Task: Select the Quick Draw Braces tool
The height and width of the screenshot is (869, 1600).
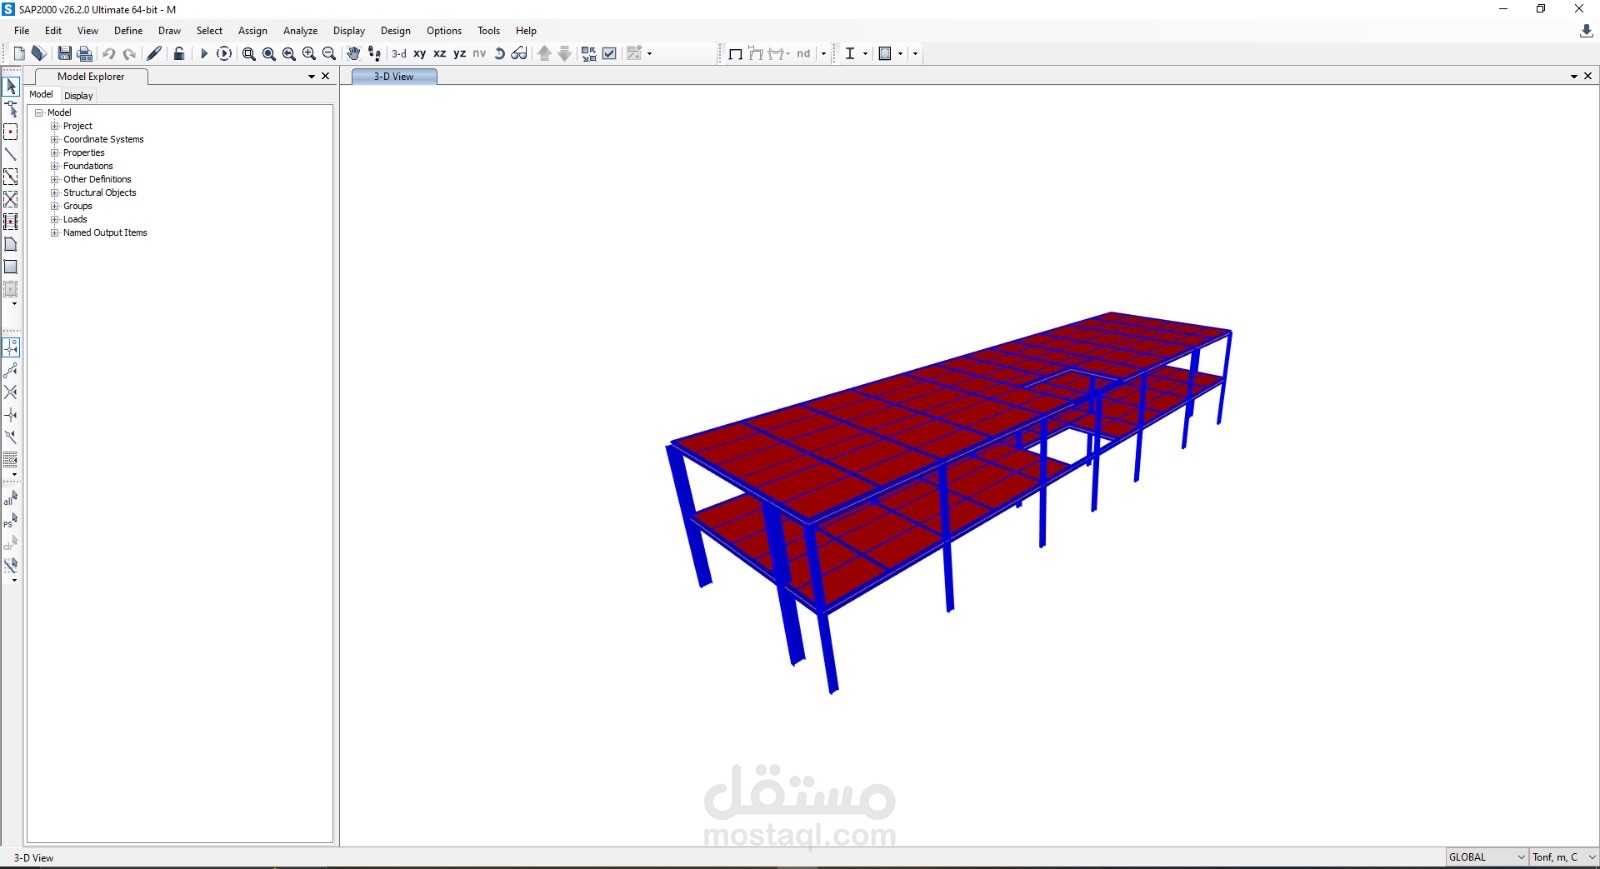Action: (11, 199)
